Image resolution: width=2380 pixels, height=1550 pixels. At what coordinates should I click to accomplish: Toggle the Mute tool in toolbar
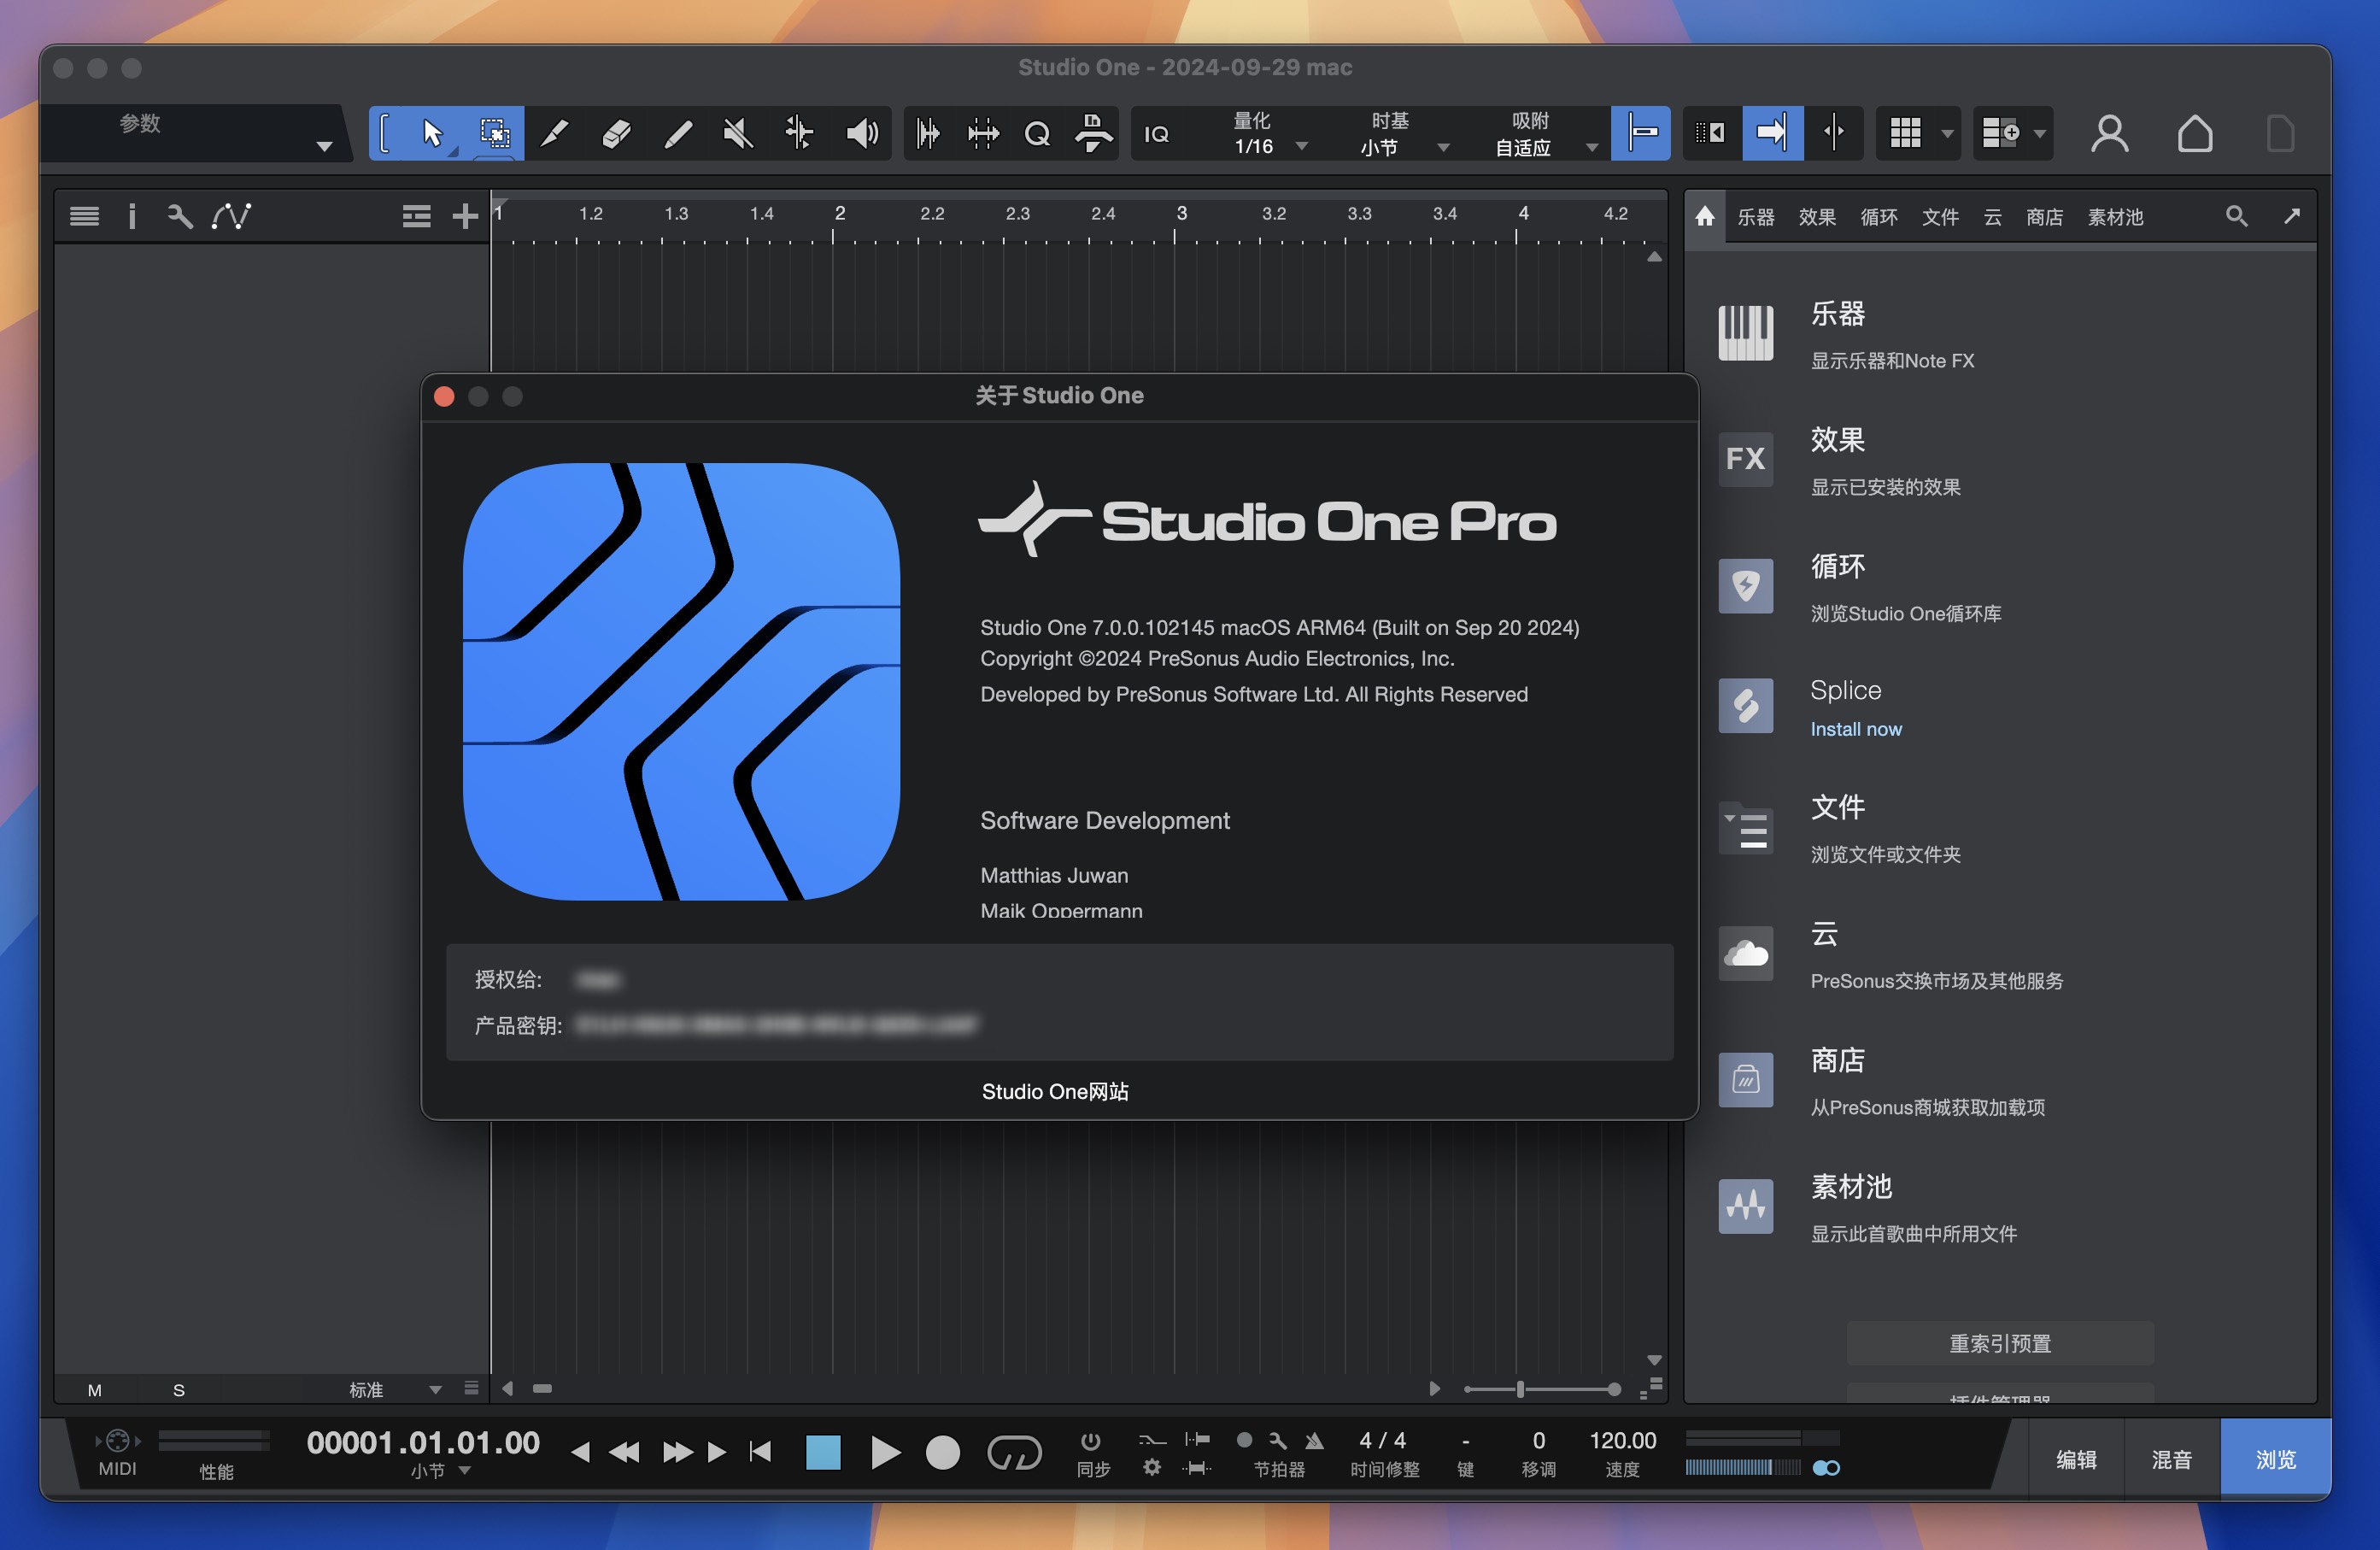(x=736, y=133)
